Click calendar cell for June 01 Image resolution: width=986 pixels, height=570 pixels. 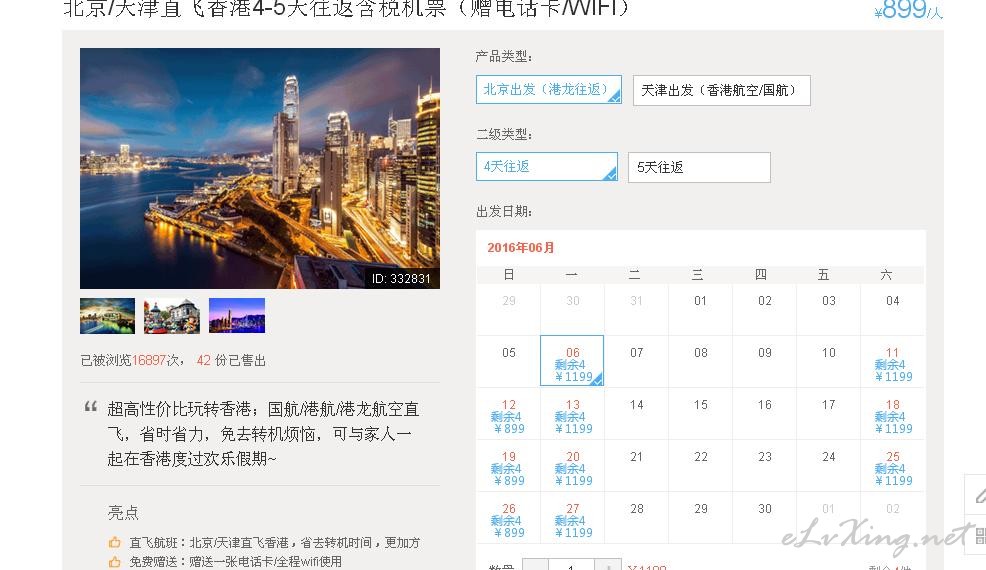pyautogui.click(x=701, y=309)
